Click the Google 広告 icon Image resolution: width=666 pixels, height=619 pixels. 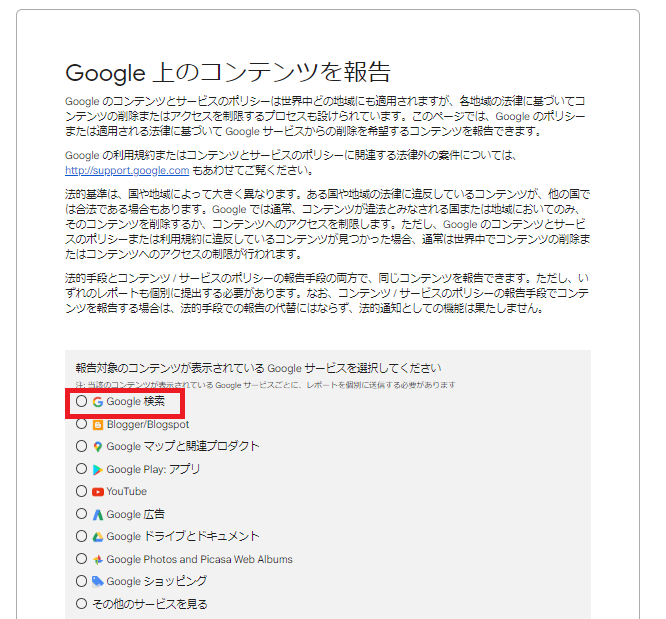(98, 514)
